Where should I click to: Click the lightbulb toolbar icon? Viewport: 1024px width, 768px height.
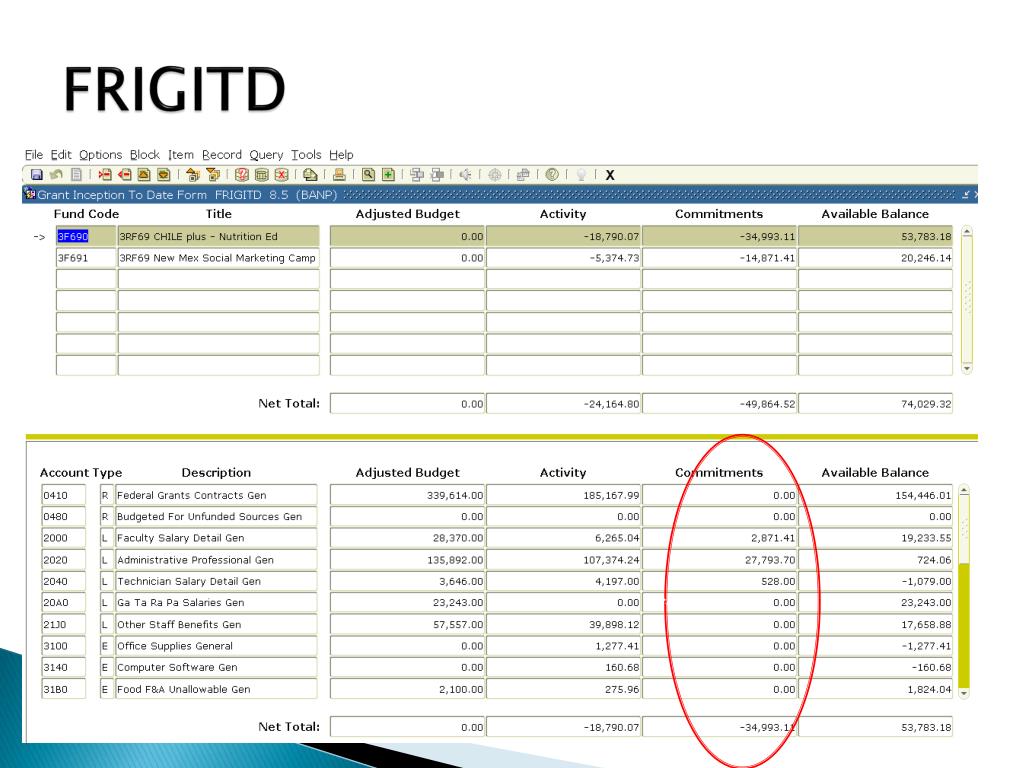581,174
